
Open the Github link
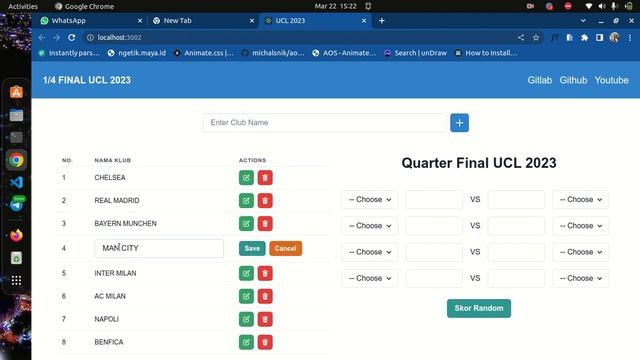coord(573,80)
